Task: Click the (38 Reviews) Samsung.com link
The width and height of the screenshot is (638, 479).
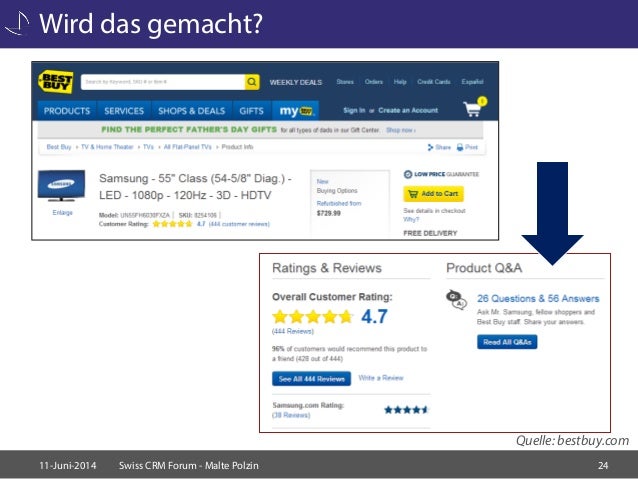Action: coord(291,415)
